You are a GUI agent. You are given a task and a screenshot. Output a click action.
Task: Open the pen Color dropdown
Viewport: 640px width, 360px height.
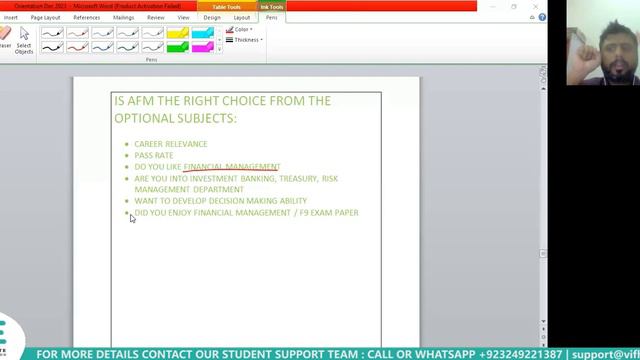(239, 29)
